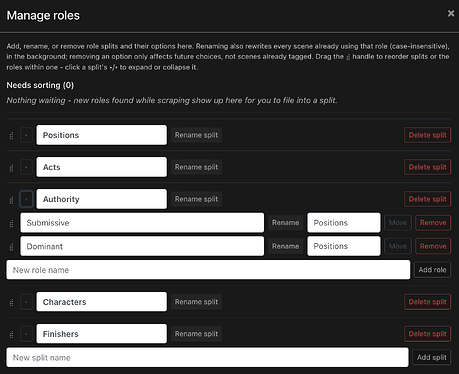Click Rename split for Positions
The width and height of the screenshot is (459, 374).
tap(196, 135)
